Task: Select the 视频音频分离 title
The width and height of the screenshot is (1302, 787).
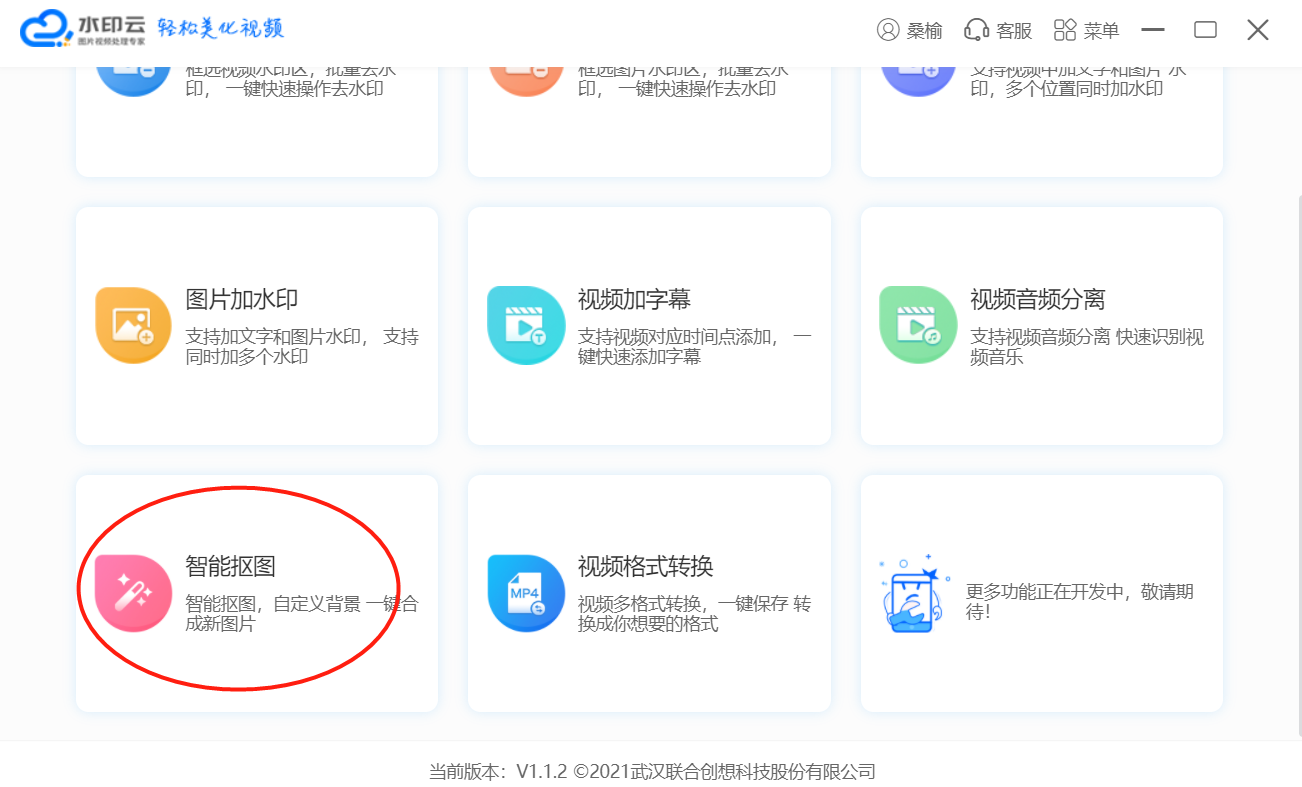Action: (x=1037, y=299)
